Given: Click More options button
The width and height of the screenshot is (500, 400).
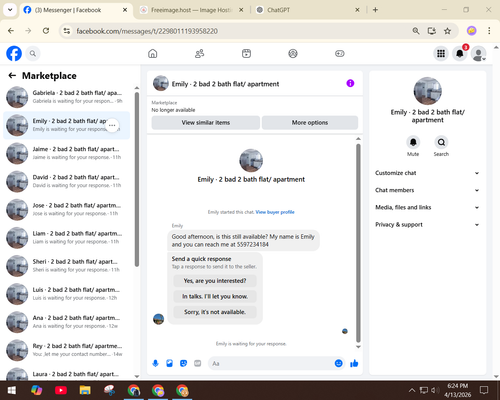Looking at the screenshot, I should [x=310, y=123].
